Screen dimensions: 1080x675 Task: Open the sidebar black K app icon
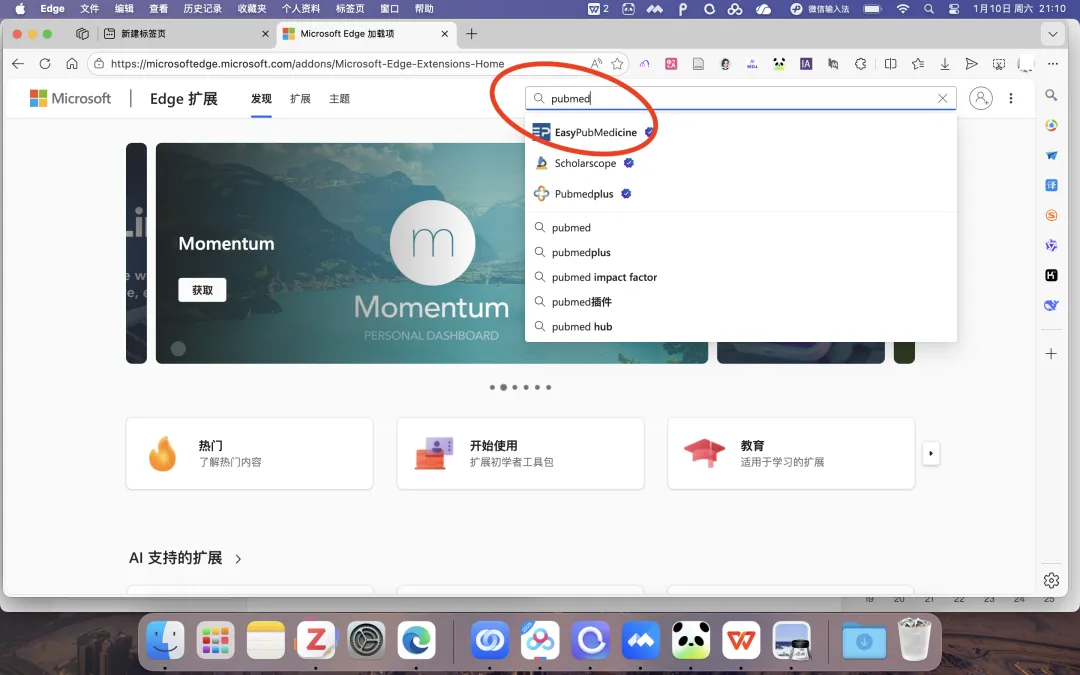click(1051, 275)
